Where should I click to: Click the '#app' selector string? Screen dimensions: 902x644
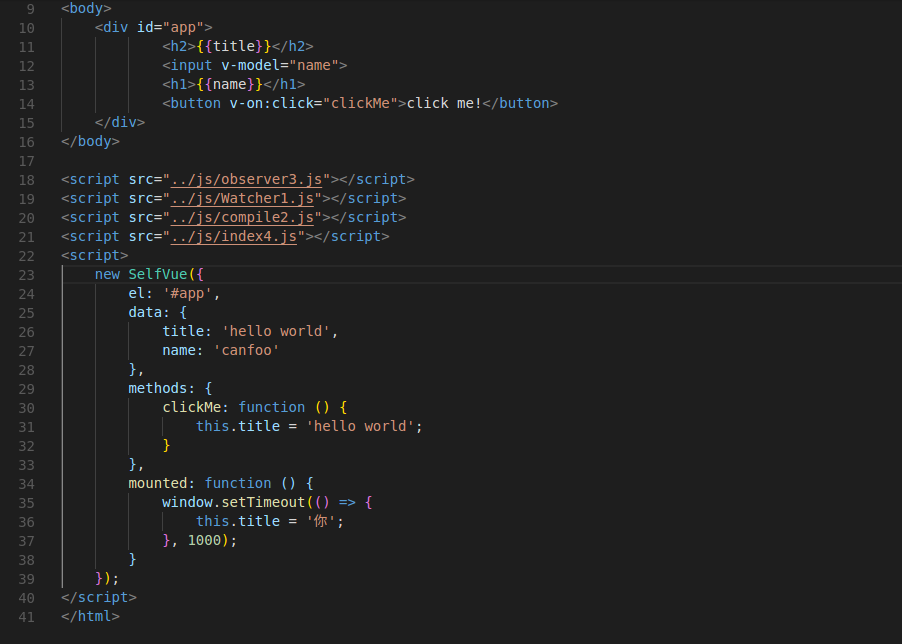(187, 293)
